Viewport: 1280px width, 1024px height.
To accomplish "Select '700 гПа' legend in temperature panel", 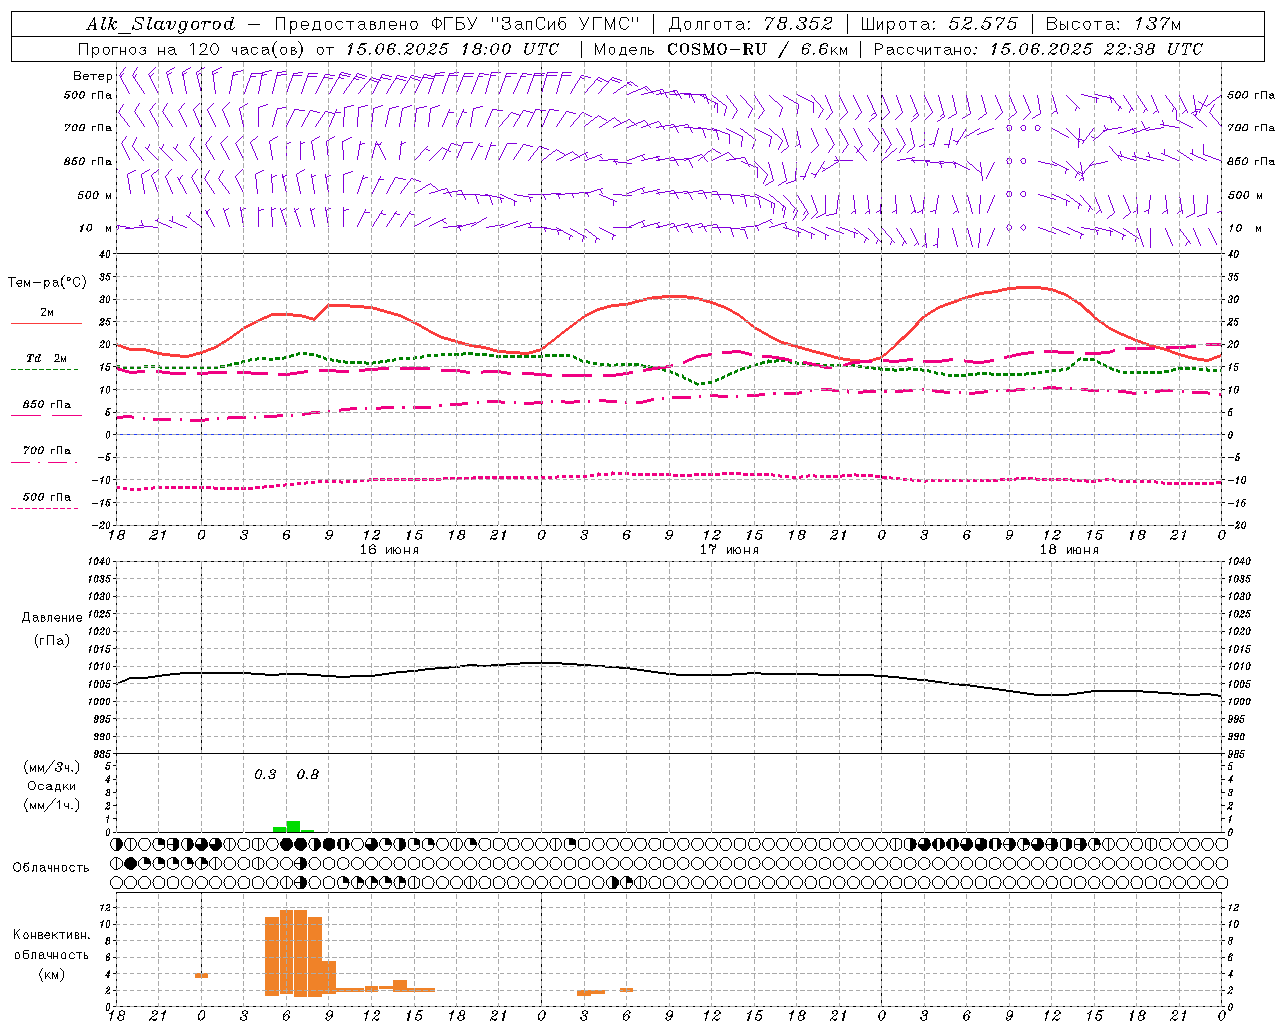I will pyautogui.click(x=47, y=451).
